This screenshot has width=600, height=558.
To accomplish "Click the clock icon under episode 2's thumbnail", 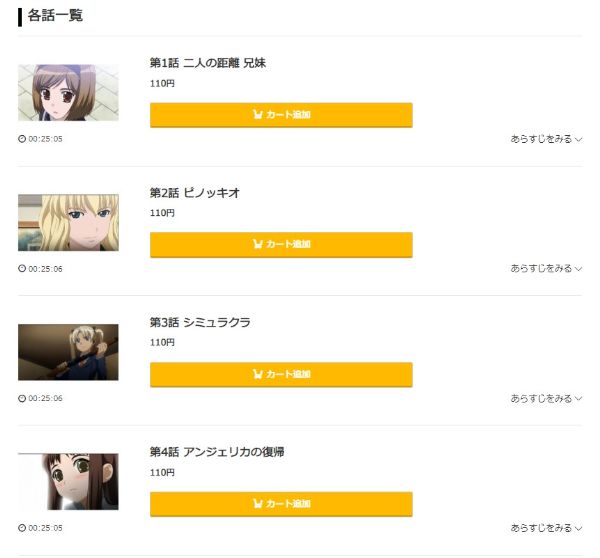I will (x=22, y=268).
